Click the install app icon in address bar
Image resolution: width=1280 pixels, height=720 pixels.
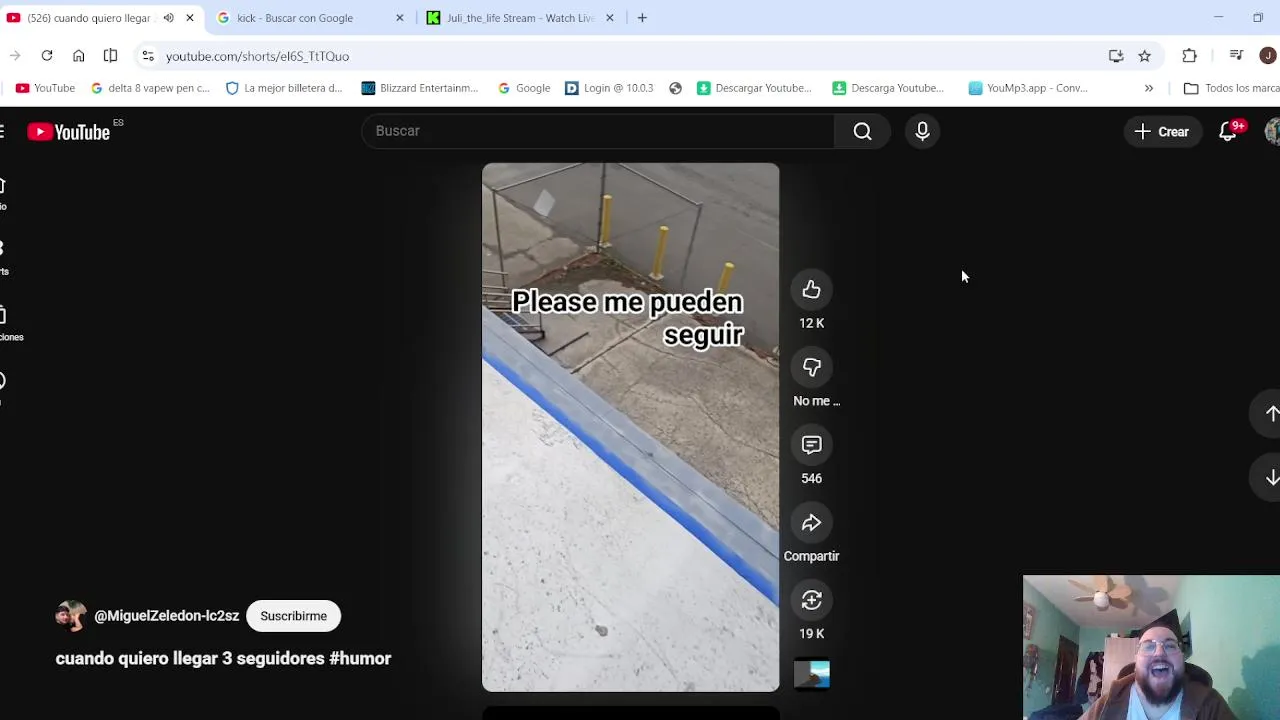[1116, 56]
